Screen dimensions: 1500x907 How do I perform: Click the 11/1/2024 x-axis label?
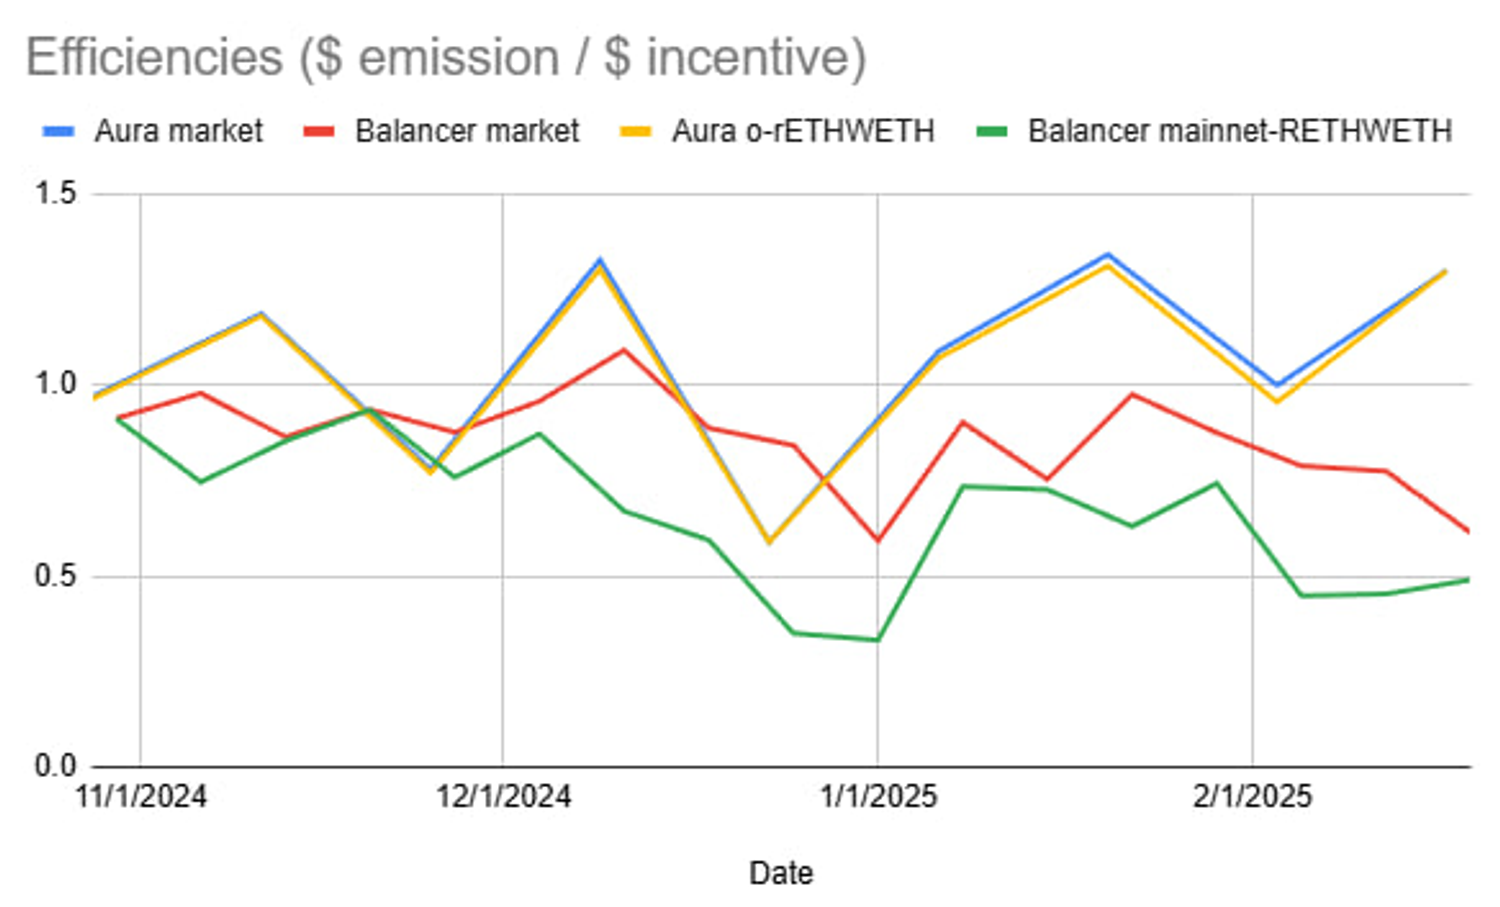point(141,797)
